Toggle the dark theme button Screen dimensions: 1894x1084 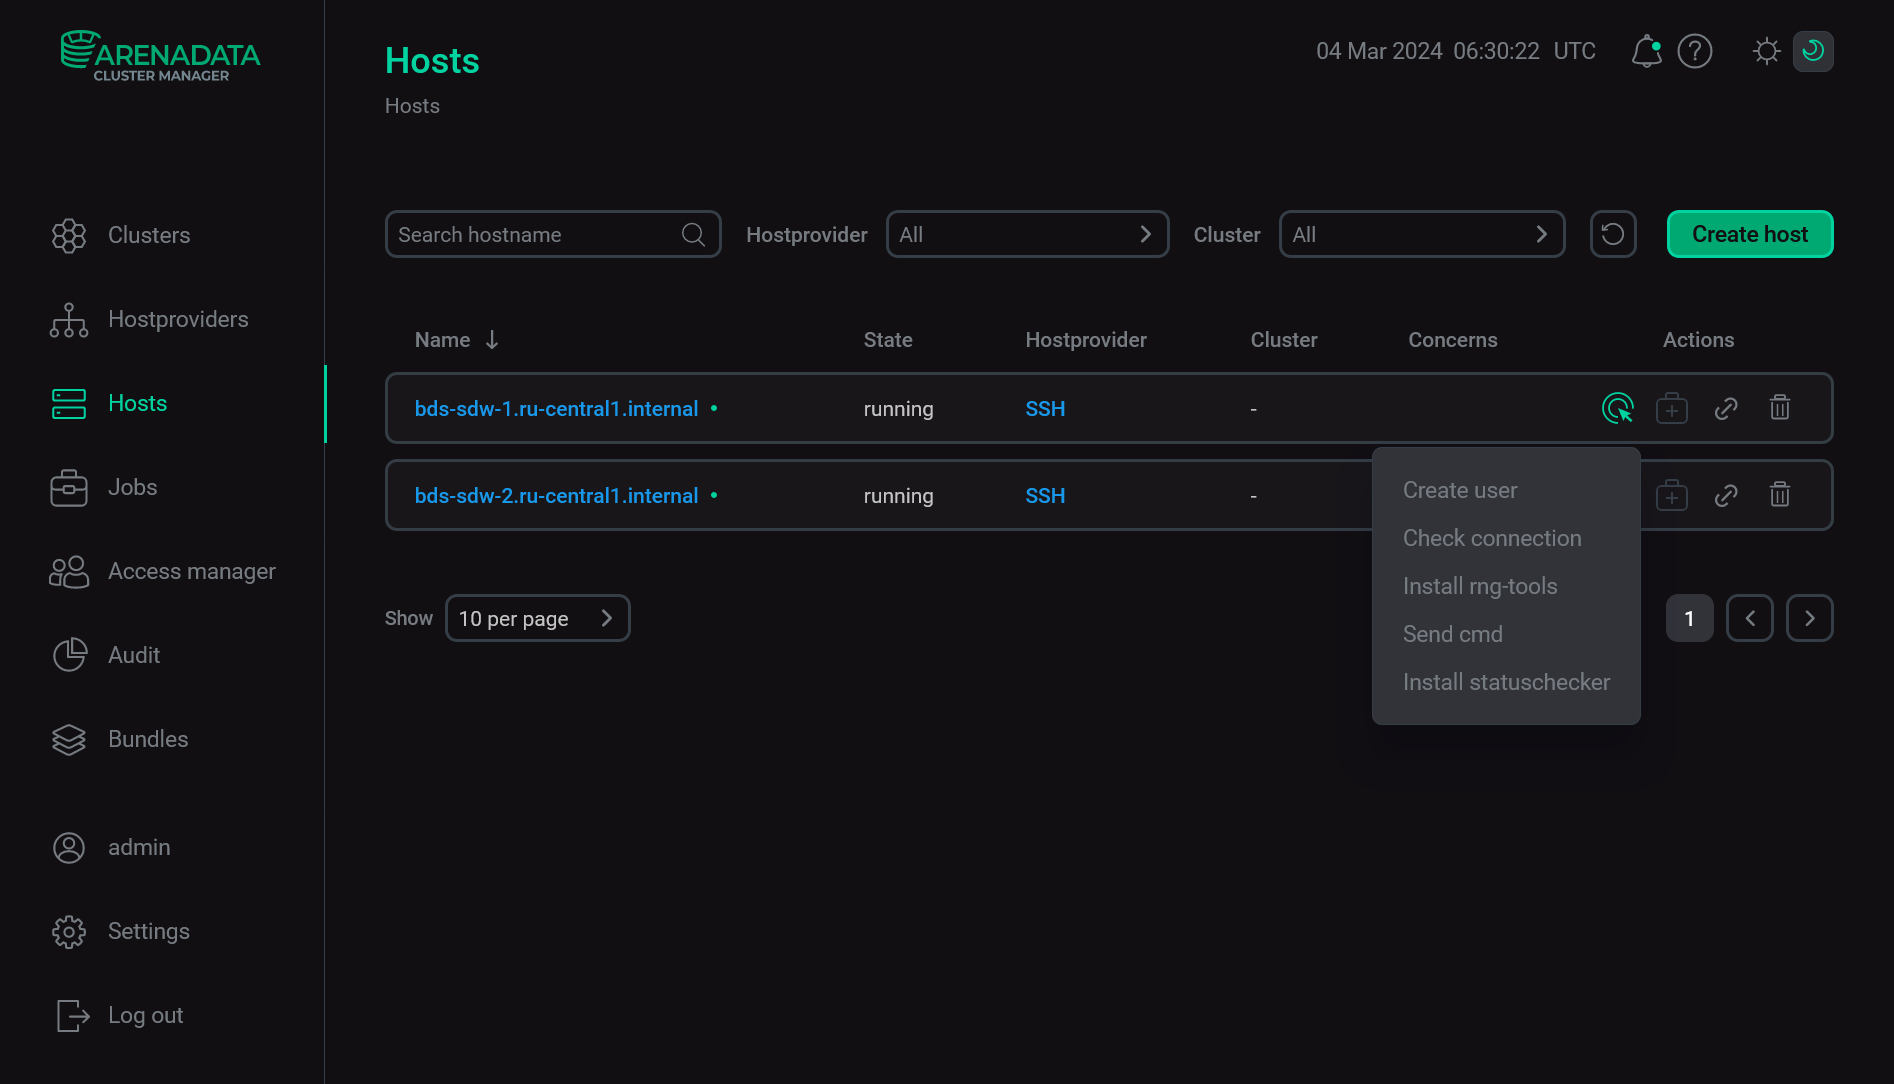tap(1813, 50)
